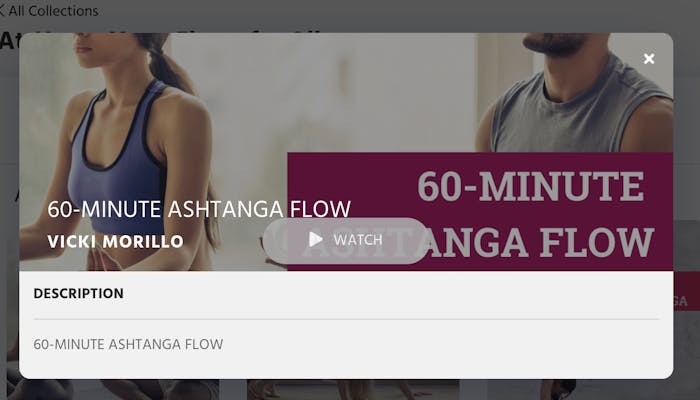Click the play triangle inside Watch
Screen dimensions: 700x400
[x=316, y=240]
